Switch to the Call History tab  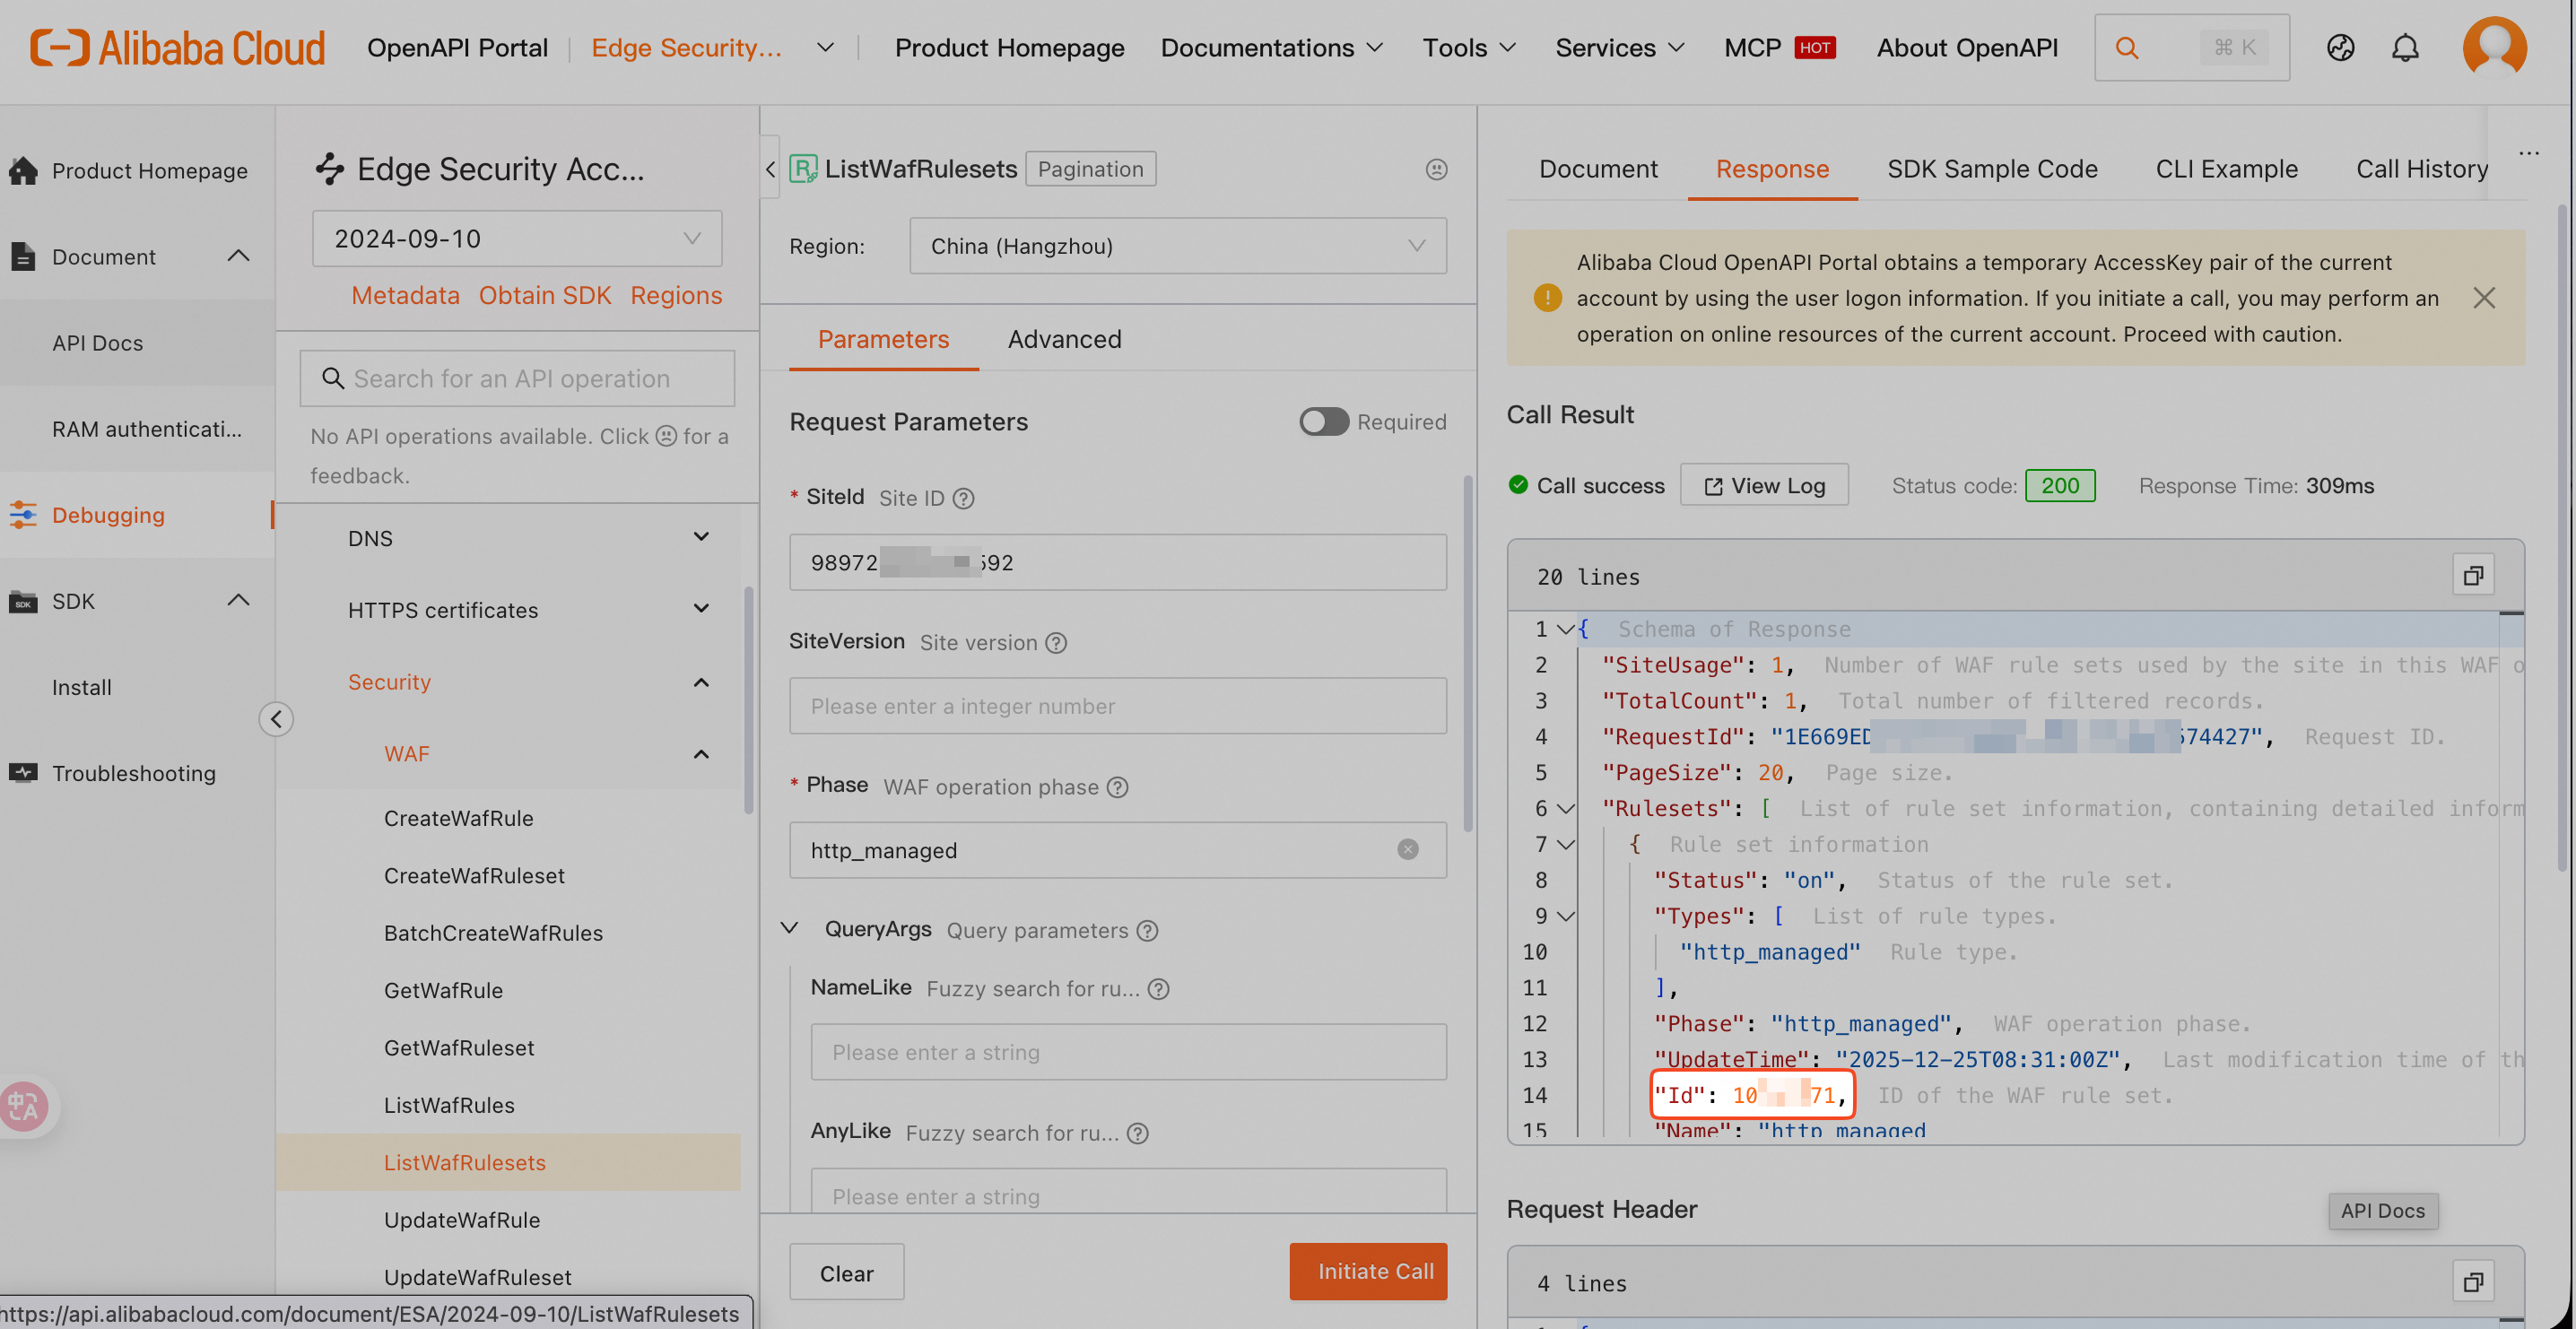2421,169
